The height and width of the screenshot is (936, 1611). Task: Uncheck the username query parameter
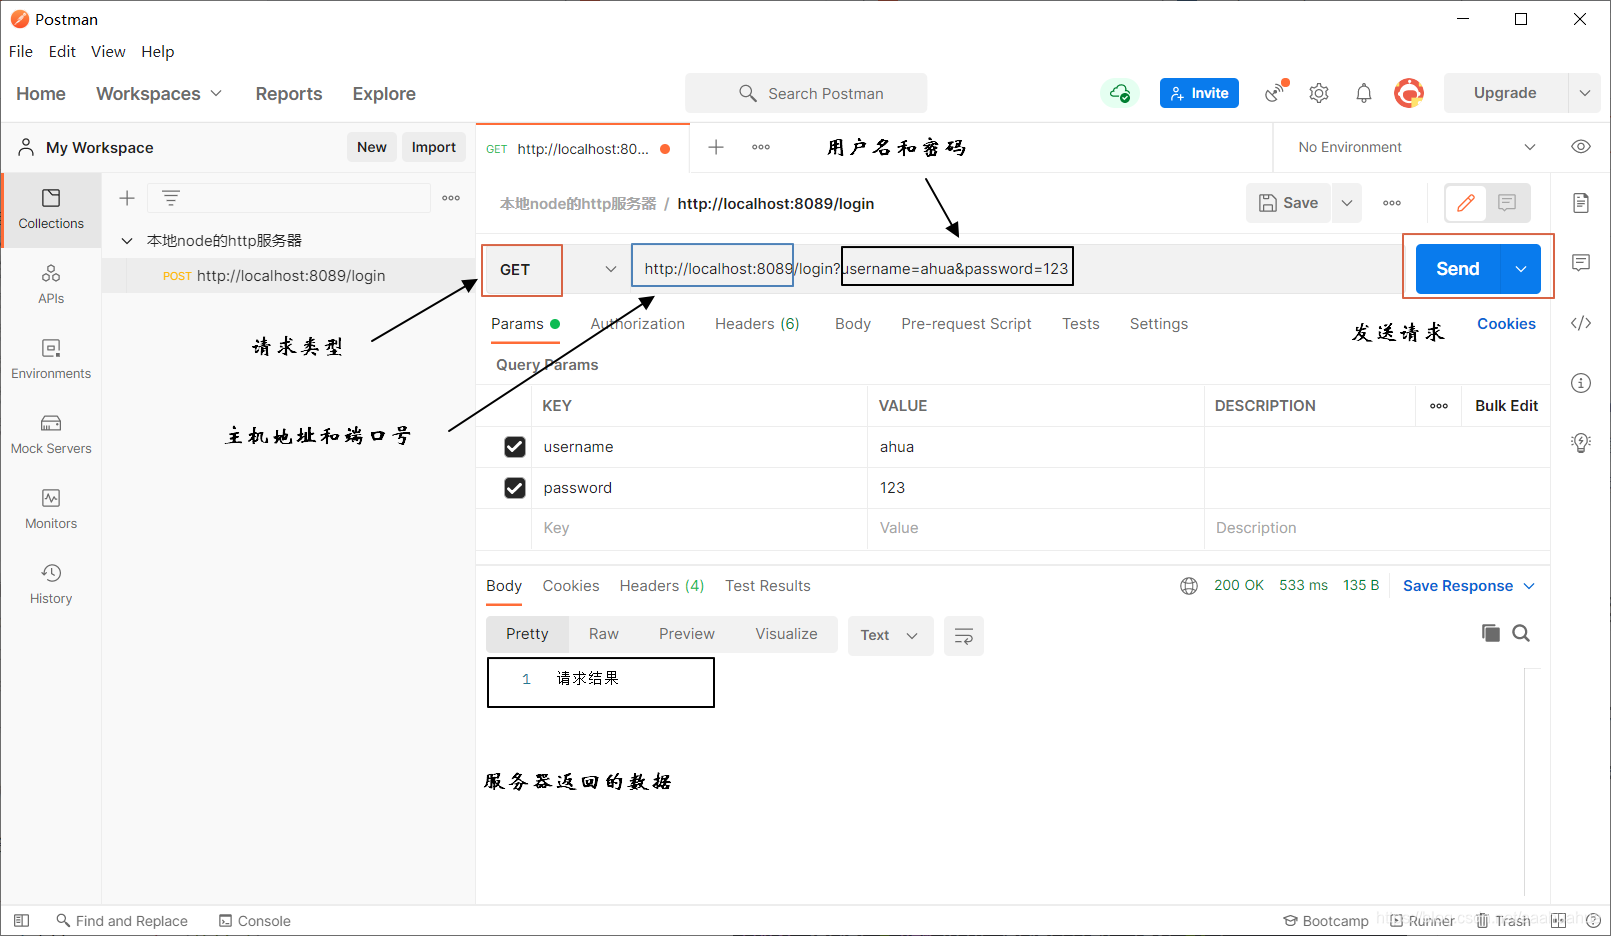[515, 446]
